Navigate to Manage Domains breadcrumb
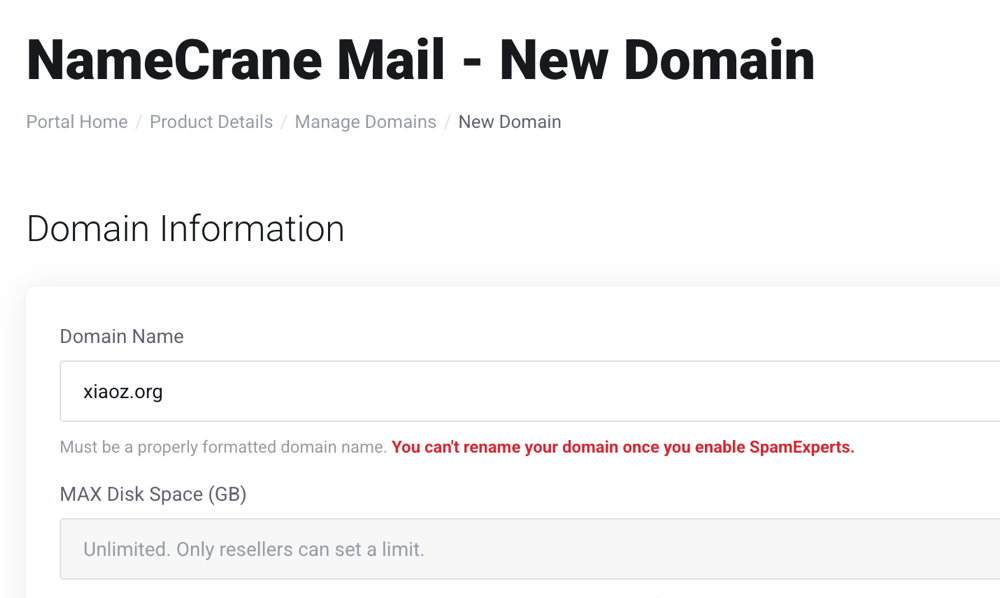This screenshot has height=598, width=1000. pos(365,122)
